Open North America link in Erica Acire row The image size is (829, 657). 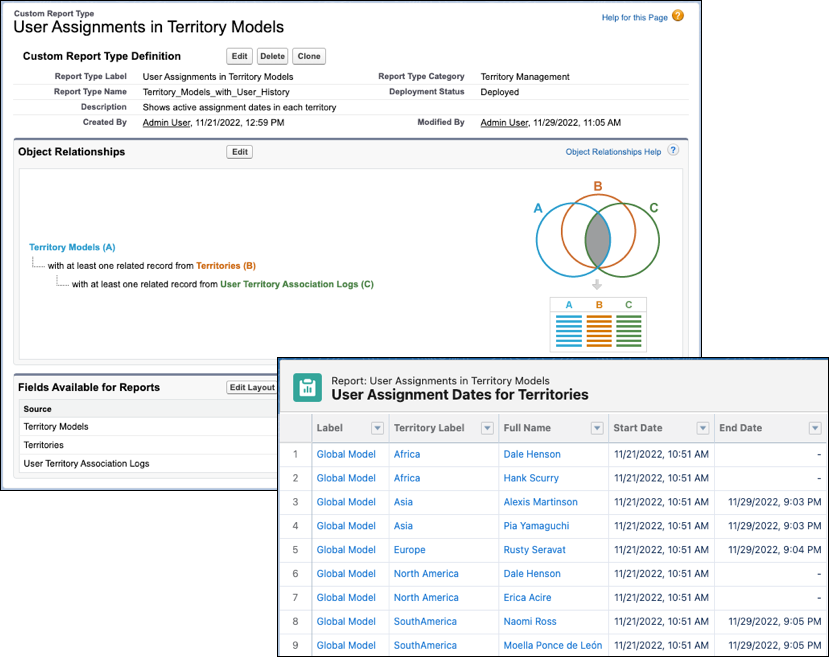tap(426, 597)
